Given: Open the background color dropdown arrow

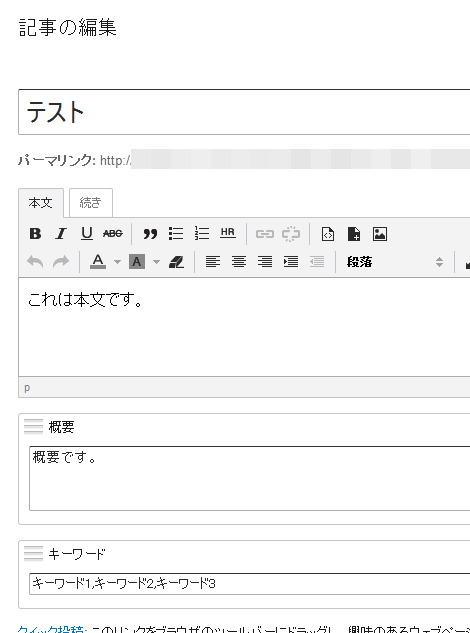Looking at the screenshot, I should (156, 262).
